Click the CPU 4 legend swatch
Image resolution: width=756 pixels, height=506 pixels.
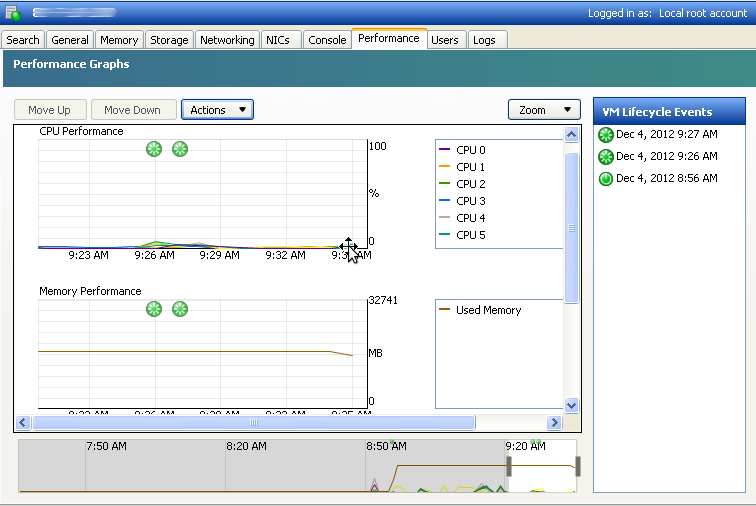(445, 218)
